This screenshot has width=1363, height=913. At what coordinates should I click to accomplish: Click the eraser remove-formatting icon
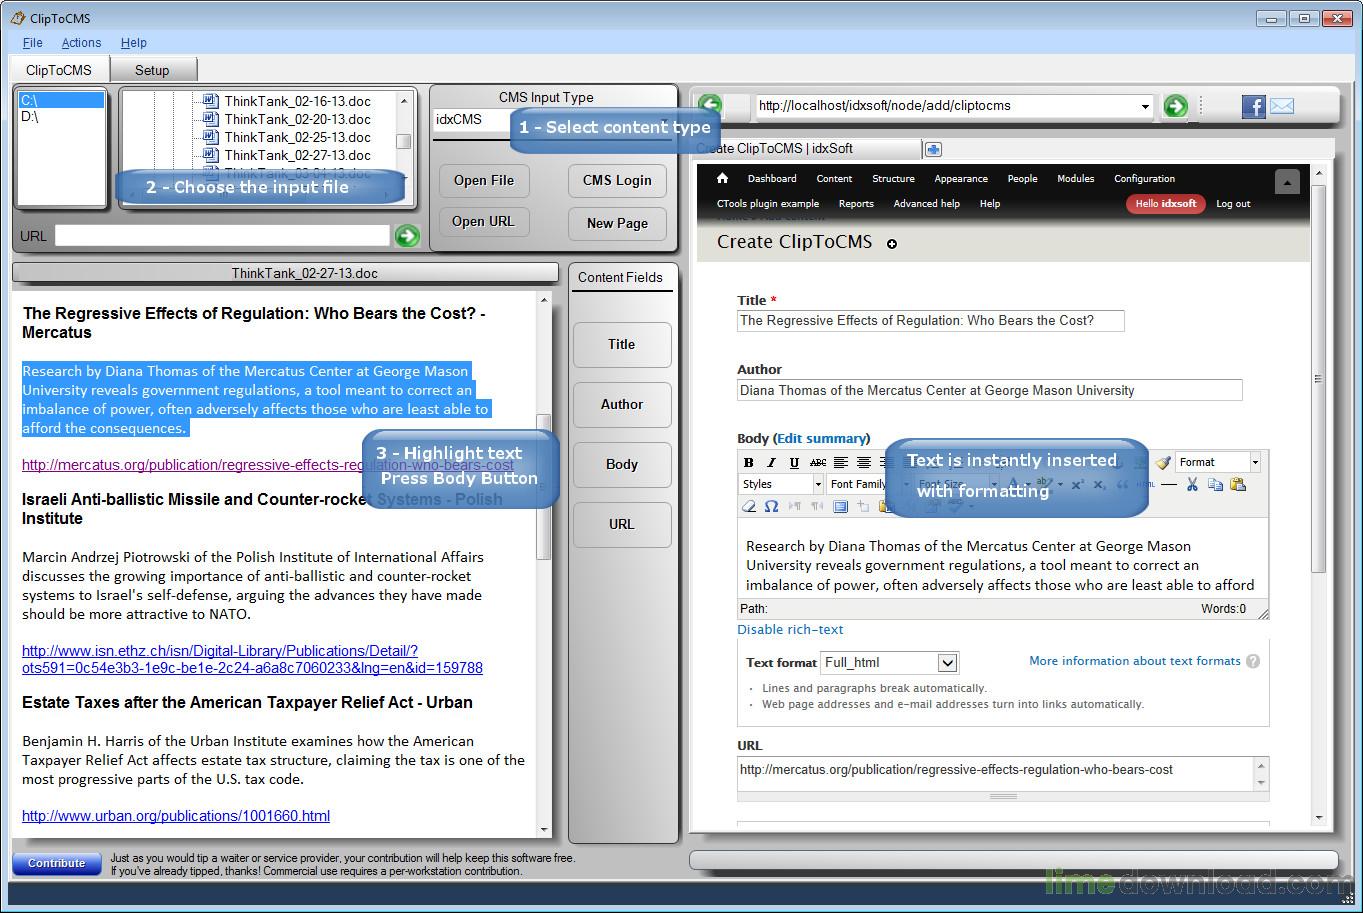coord(748,506)
